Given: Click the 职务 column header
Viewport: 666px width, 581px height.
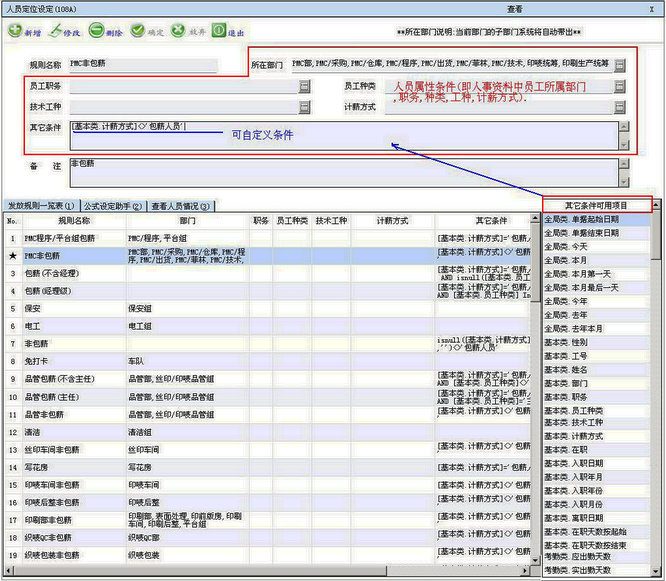Looking at the screenshot, I should pyautogui.click(x=260, y=221).
